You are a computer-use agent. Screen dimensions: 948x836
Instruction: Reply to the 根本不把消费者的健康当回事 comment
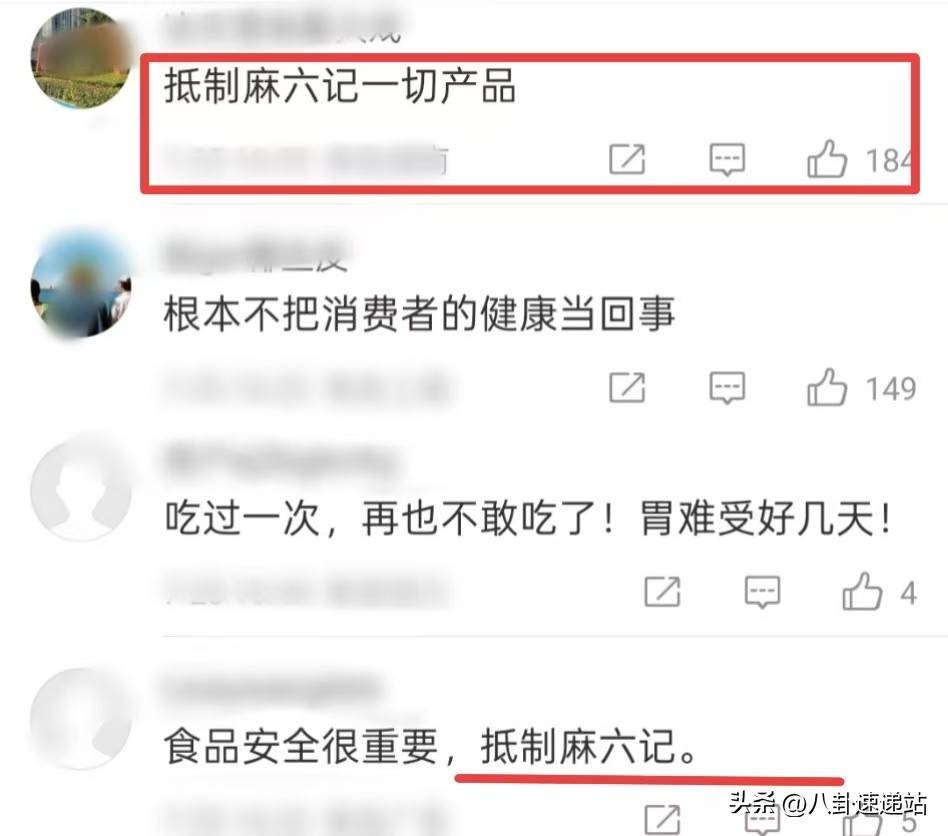pyautogui.click(x=727, y=387)
